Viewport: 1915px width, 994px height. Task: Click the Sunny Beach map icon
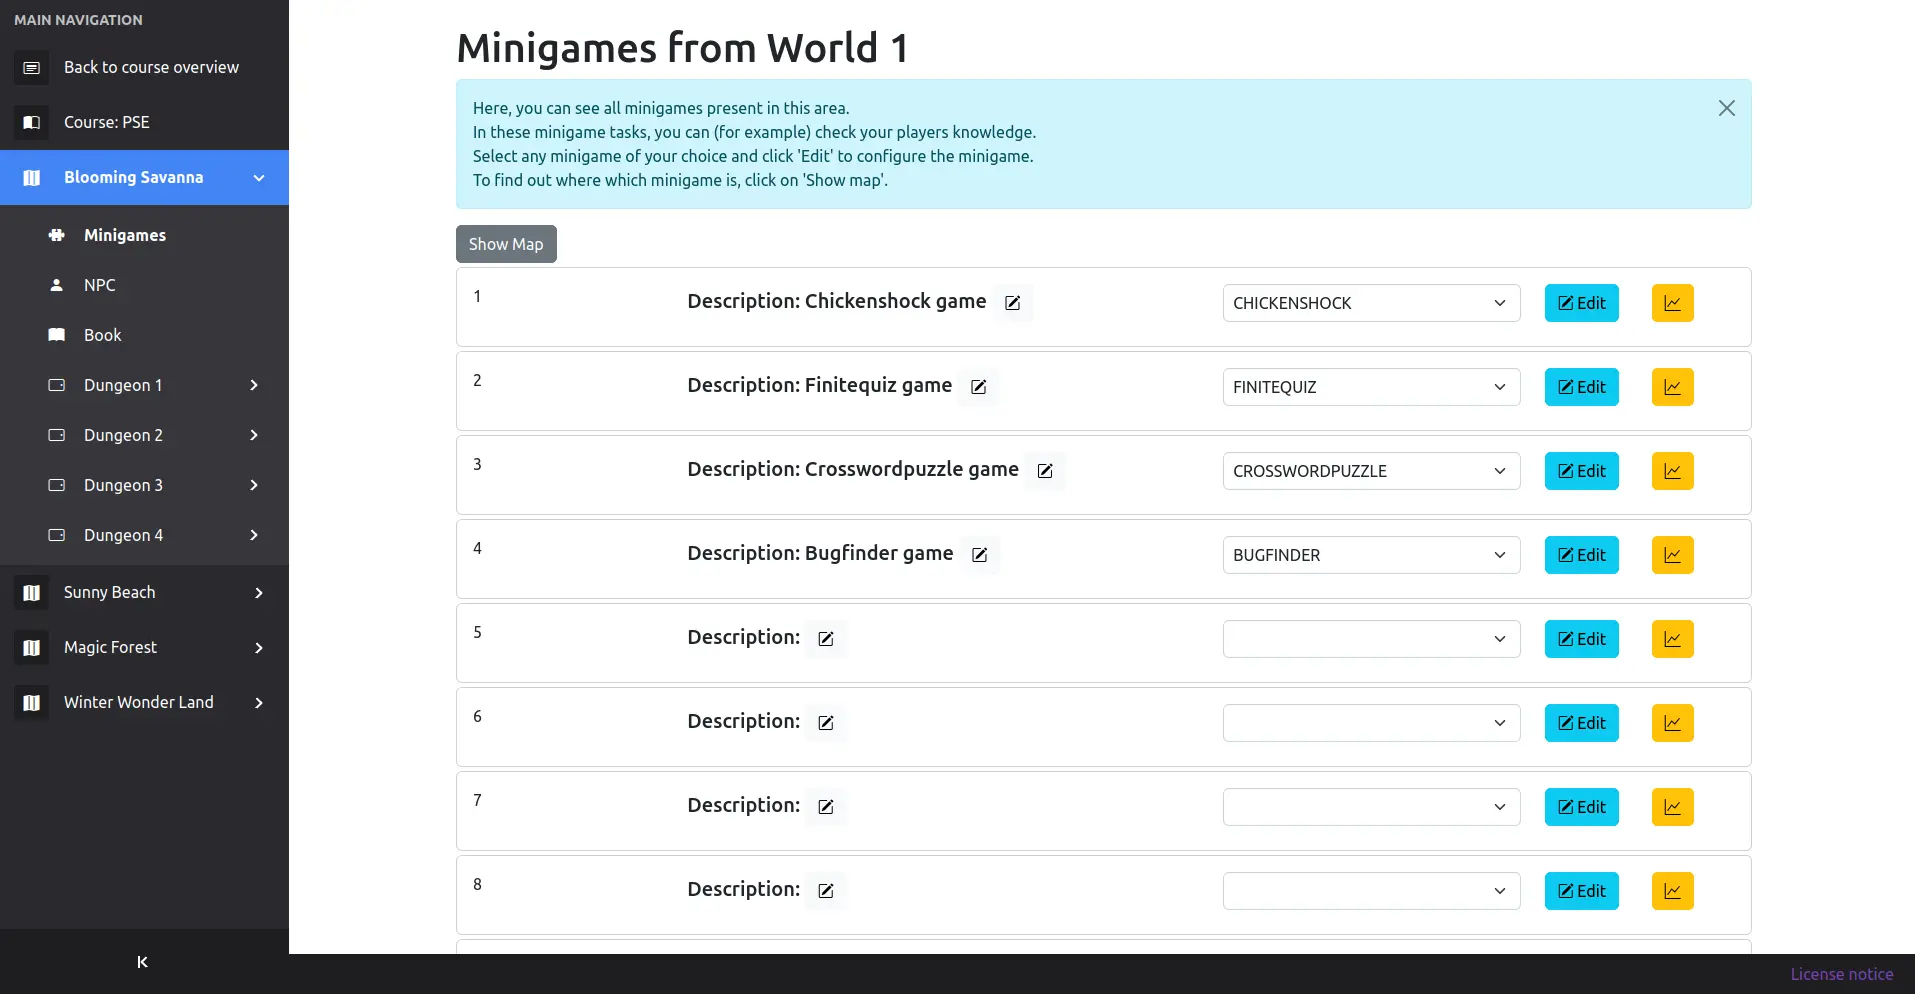click(31, 593)
